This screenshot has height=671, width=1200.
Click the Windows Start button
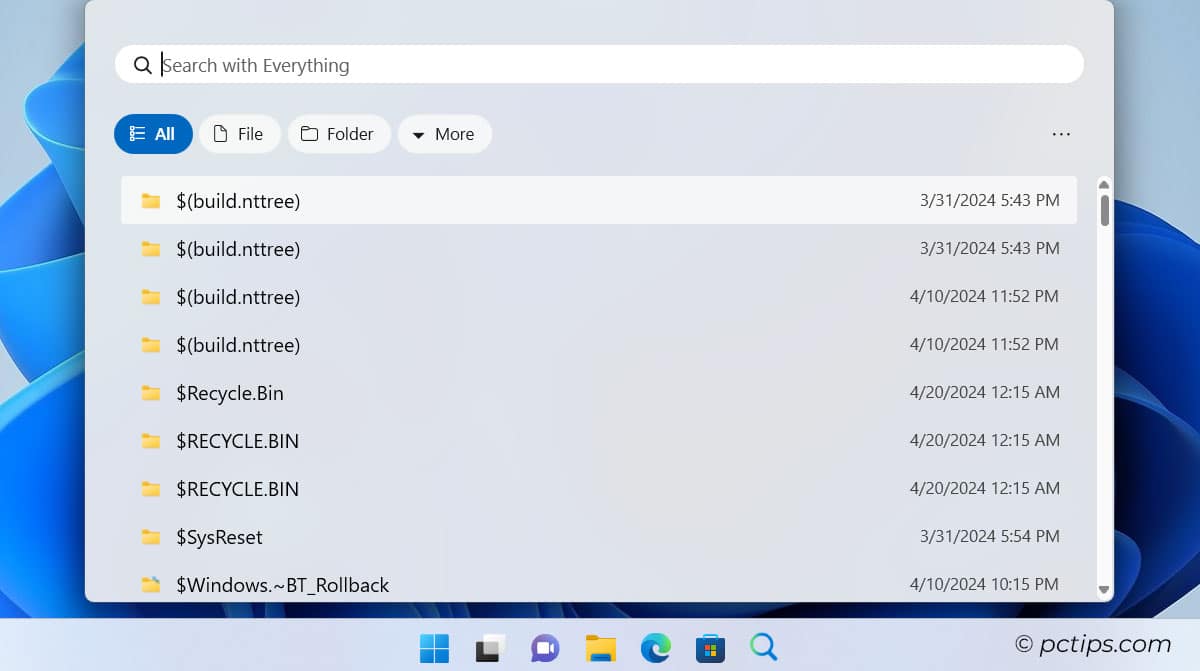point(434,648)
